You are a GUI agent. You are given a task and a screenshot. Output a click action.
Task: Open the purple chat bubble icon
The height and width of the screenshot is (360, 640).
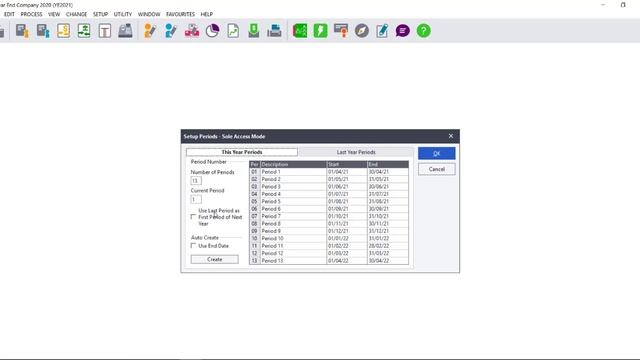click(402, 31)
